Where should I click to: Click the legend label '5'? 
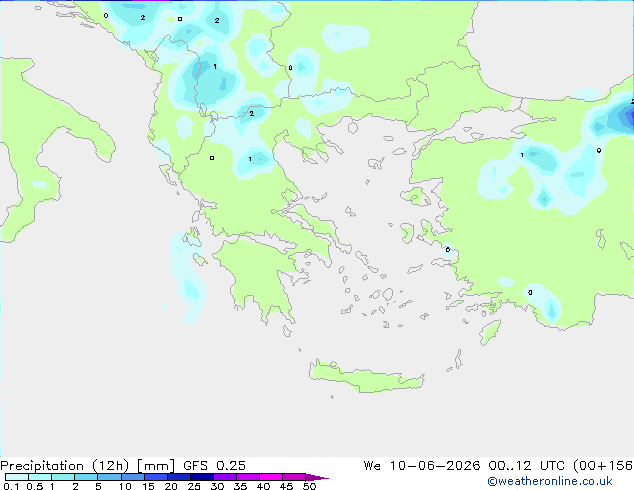click(98, 486)
